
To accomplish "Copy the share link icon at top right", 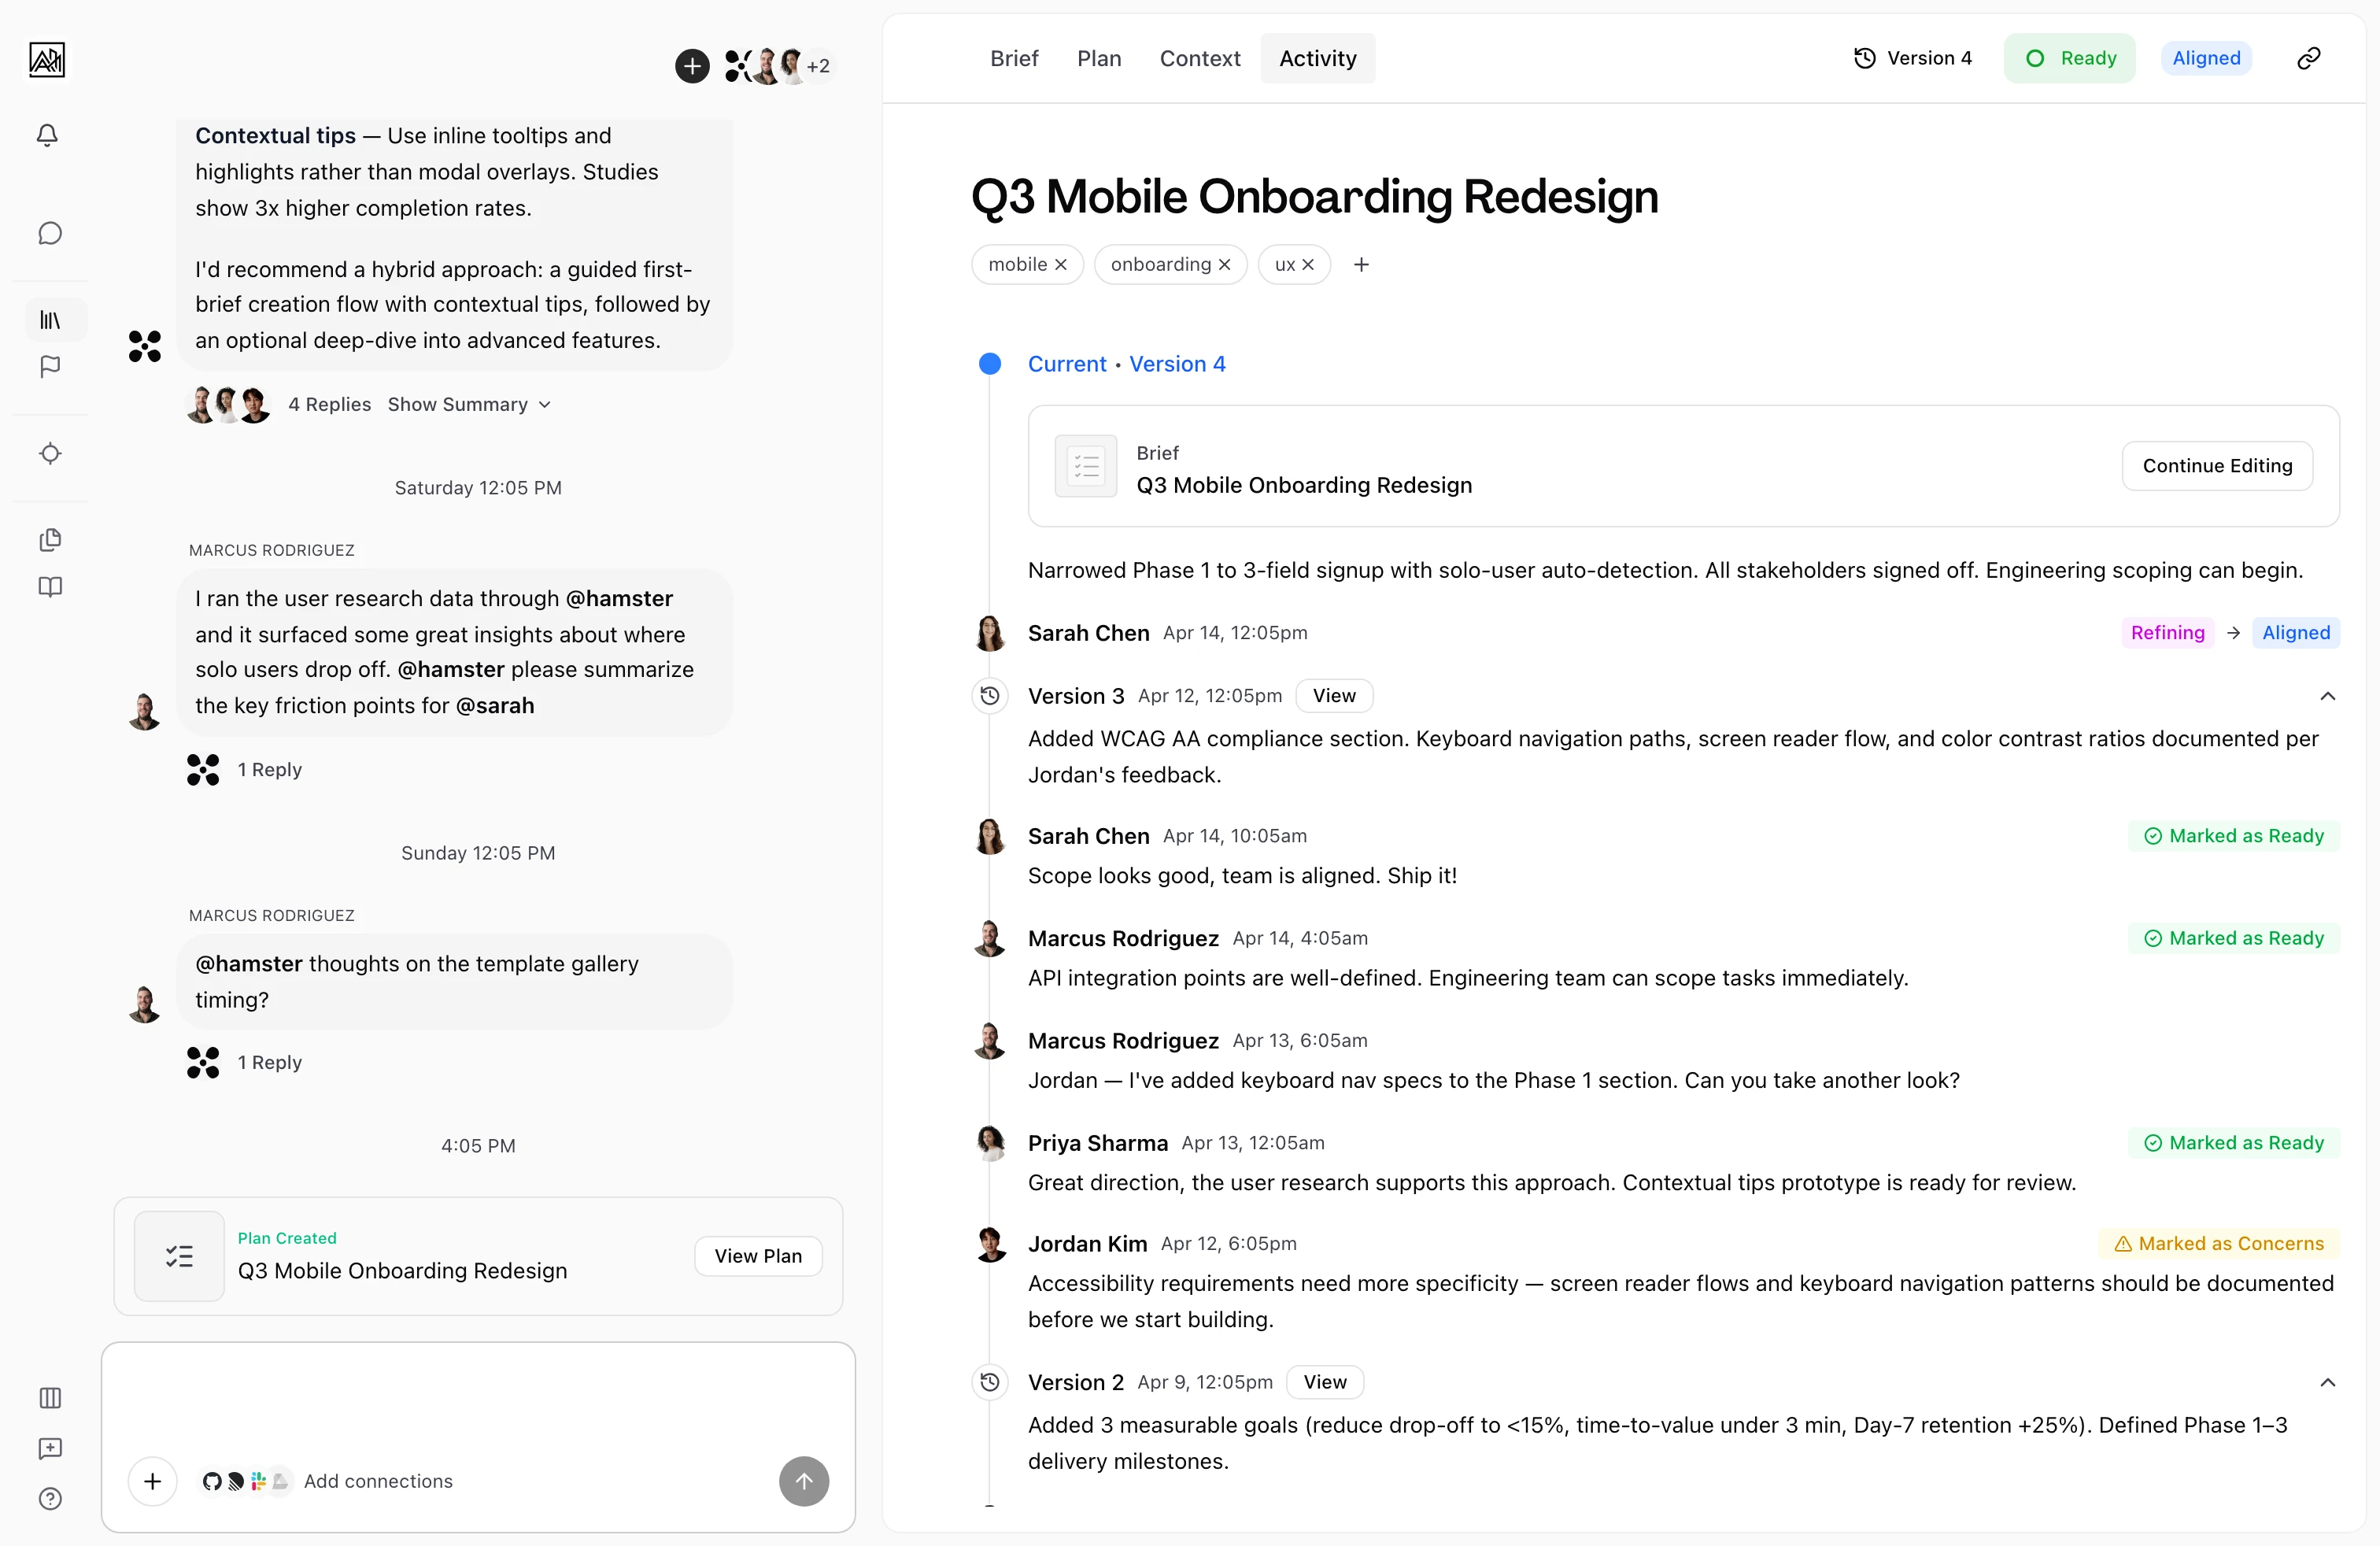I will tap(2308, 58).
